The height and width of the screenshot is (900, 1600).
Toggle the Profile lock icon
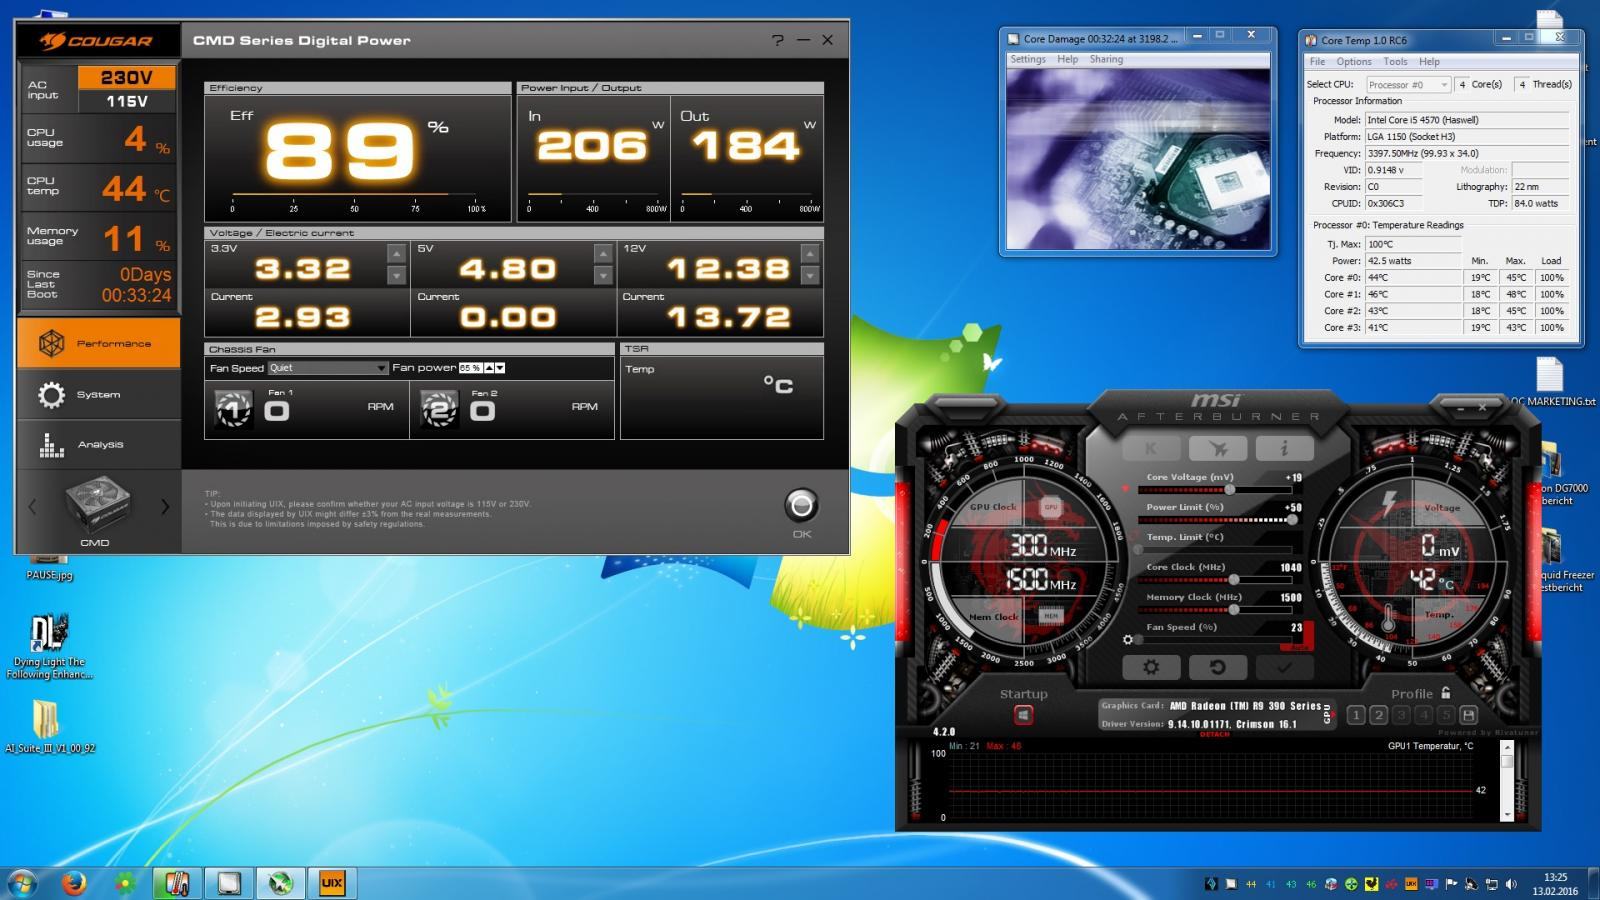[1445, 693]
